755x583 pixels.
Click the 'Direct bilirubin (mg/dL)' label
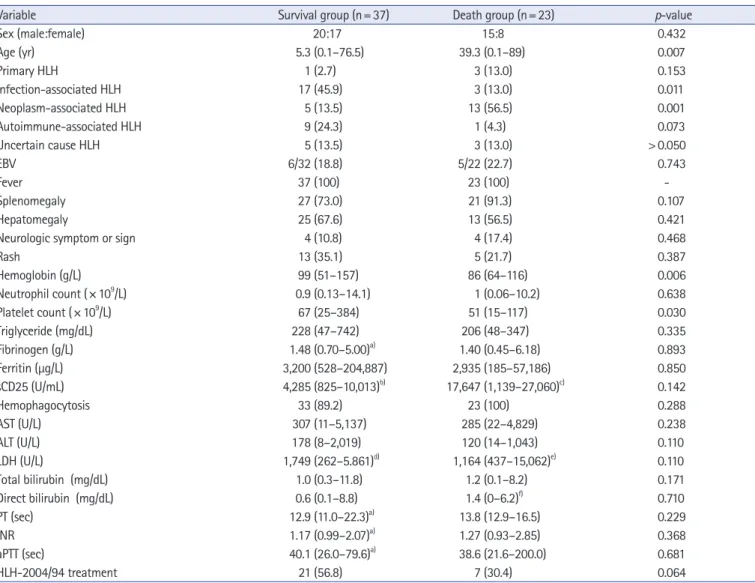click(x=56, y=499)
